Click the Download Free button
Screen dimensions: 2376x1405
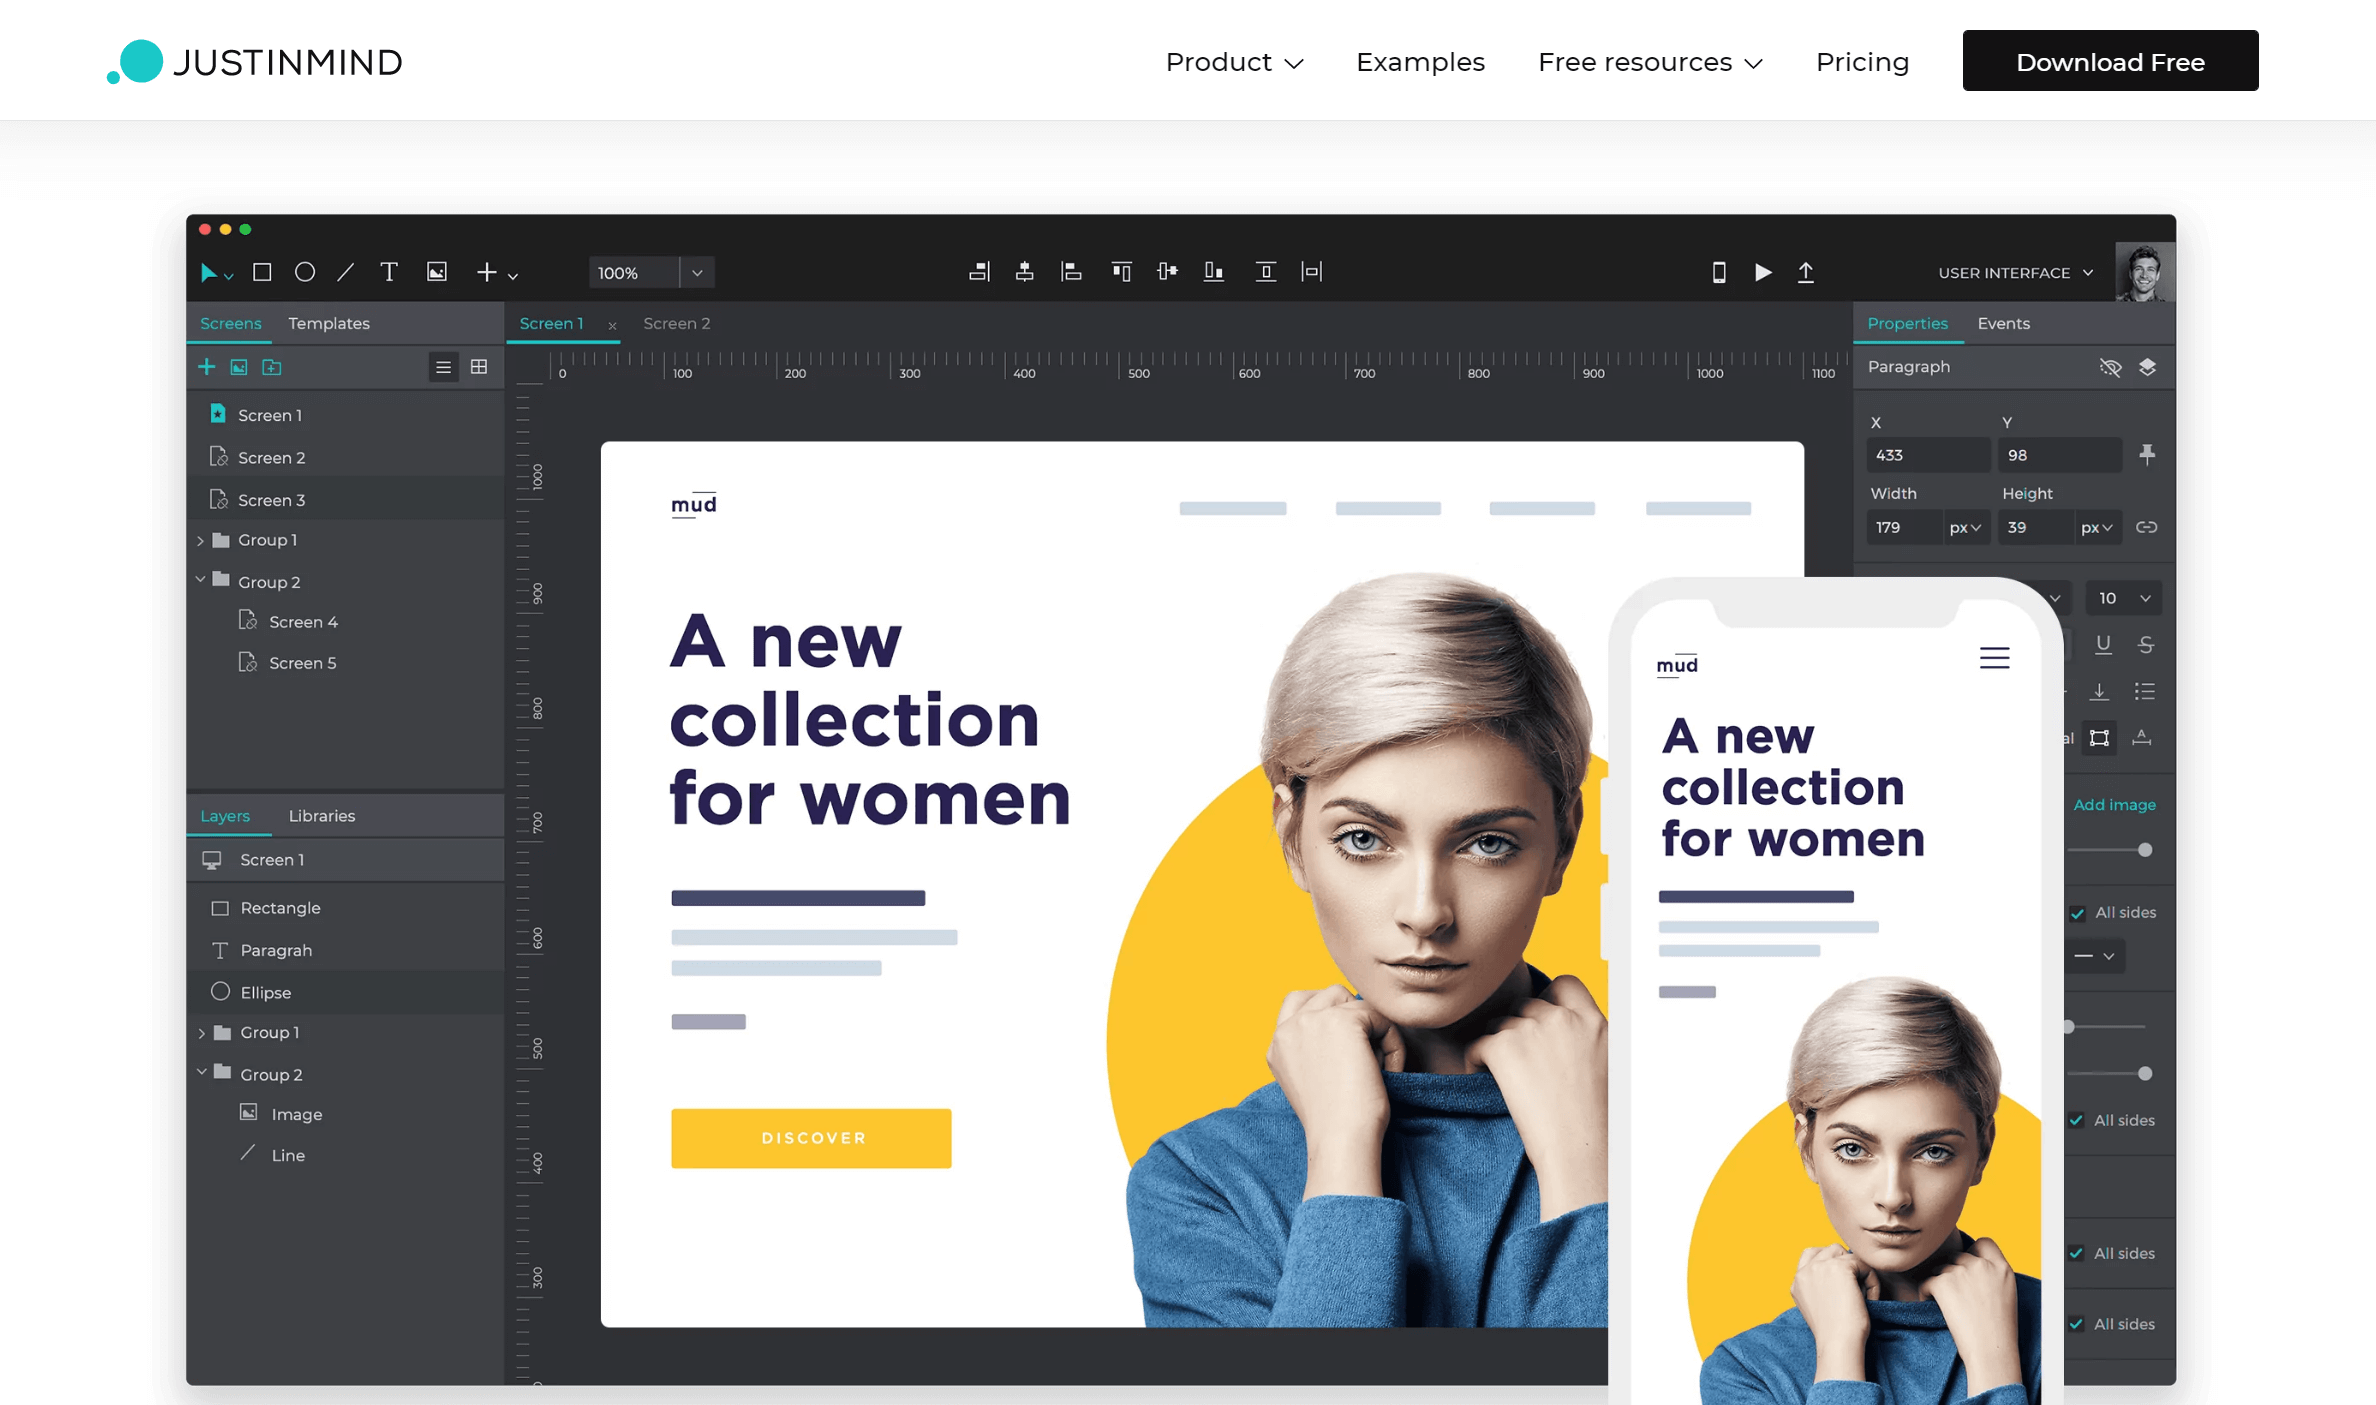tap(2110, 61)
